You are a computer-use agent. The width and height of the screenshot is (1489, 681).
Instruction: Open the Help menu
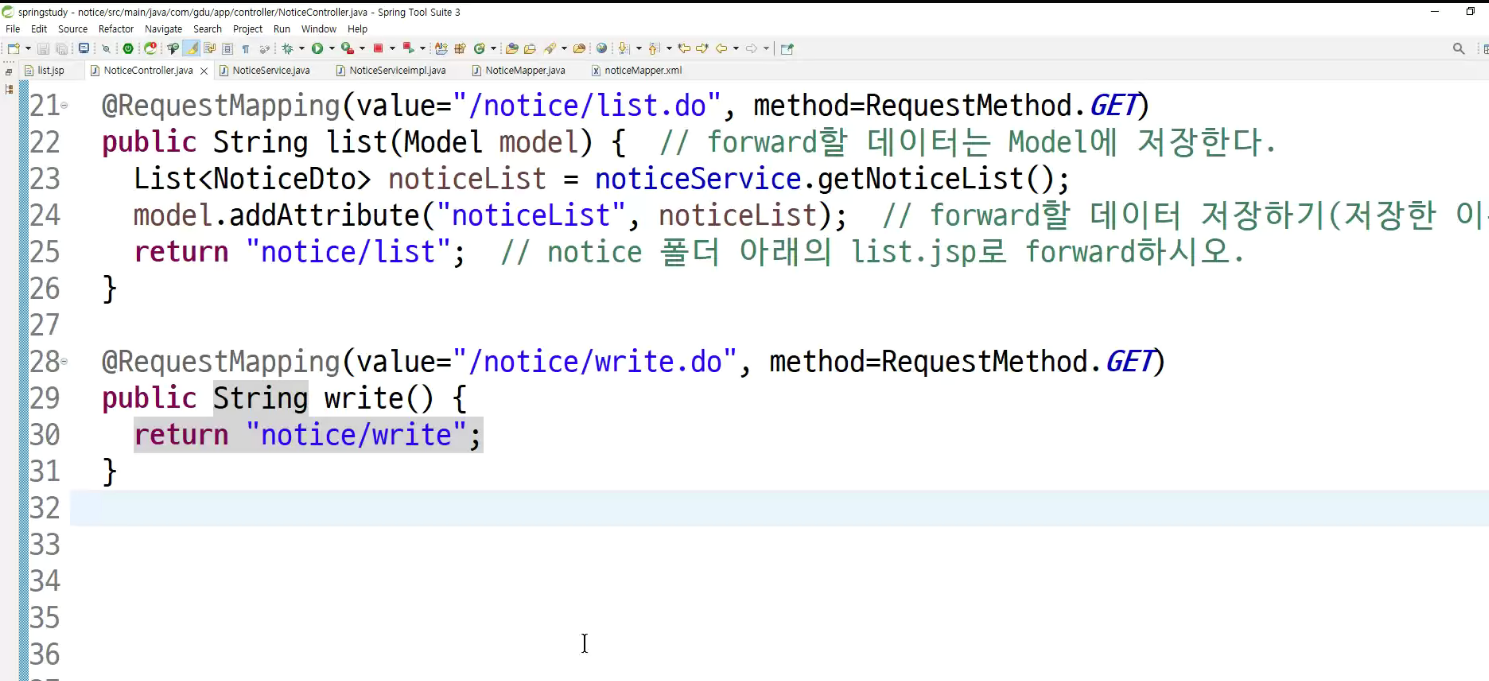pyautogui.click(x=358, y=29)
